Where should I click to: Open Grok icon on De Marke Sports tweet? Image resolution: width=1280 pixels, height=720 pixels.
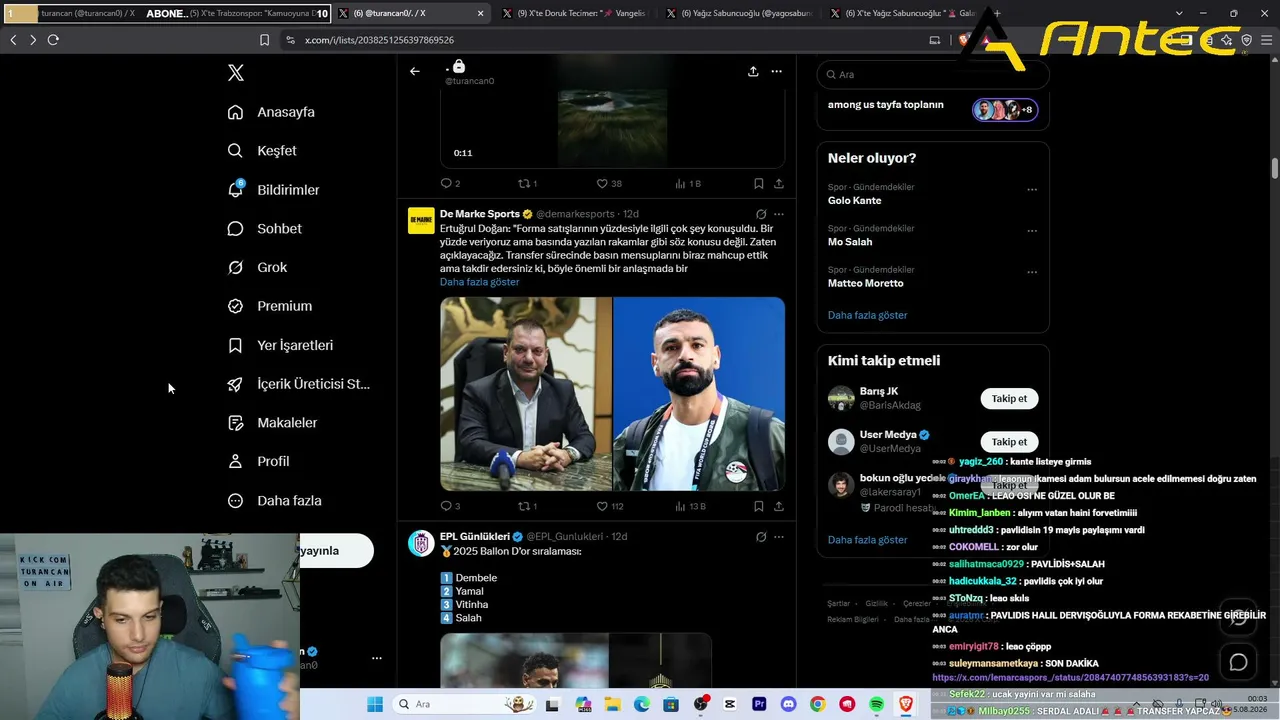tap(761, 214)
